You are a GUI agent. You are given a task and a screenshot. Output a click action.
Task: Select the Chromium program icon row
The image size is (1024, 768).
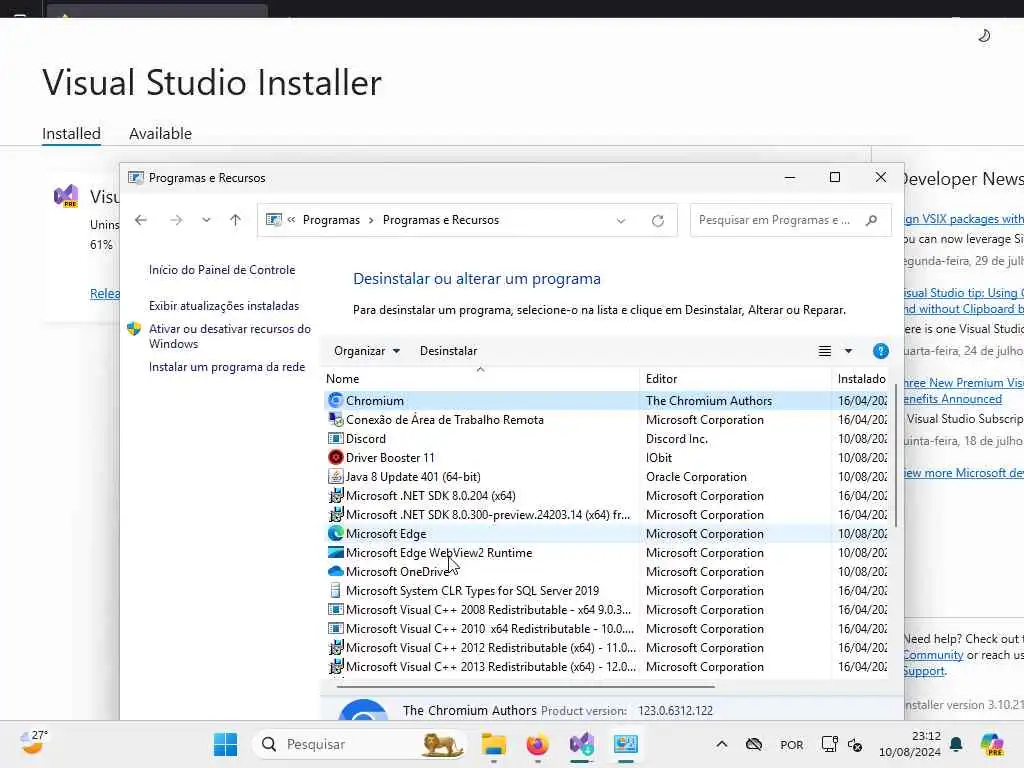(336, 400)
